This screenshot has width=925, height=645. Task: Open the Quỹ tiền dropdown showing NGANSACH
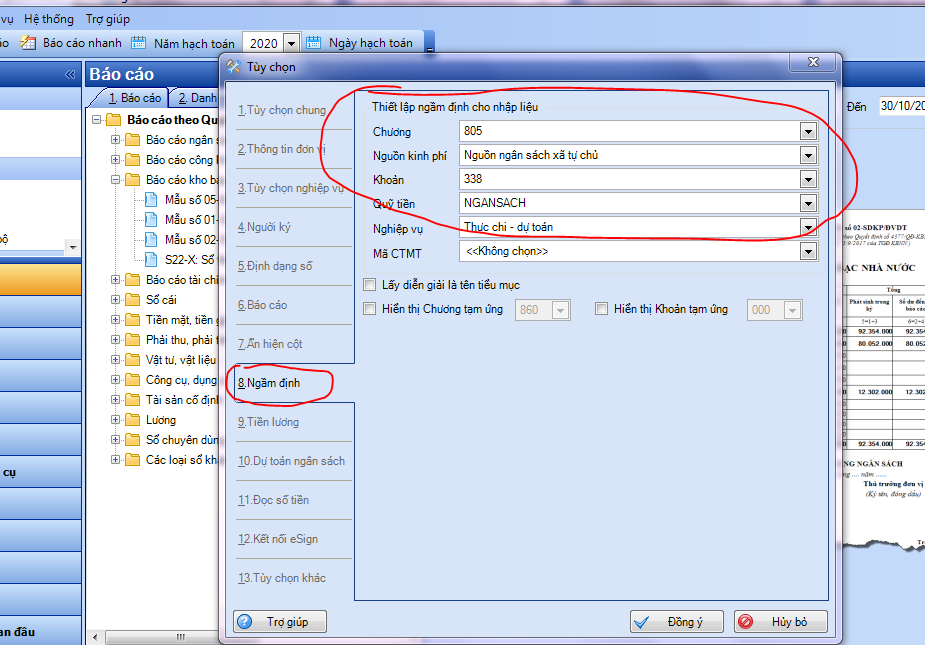click(808, 204)
